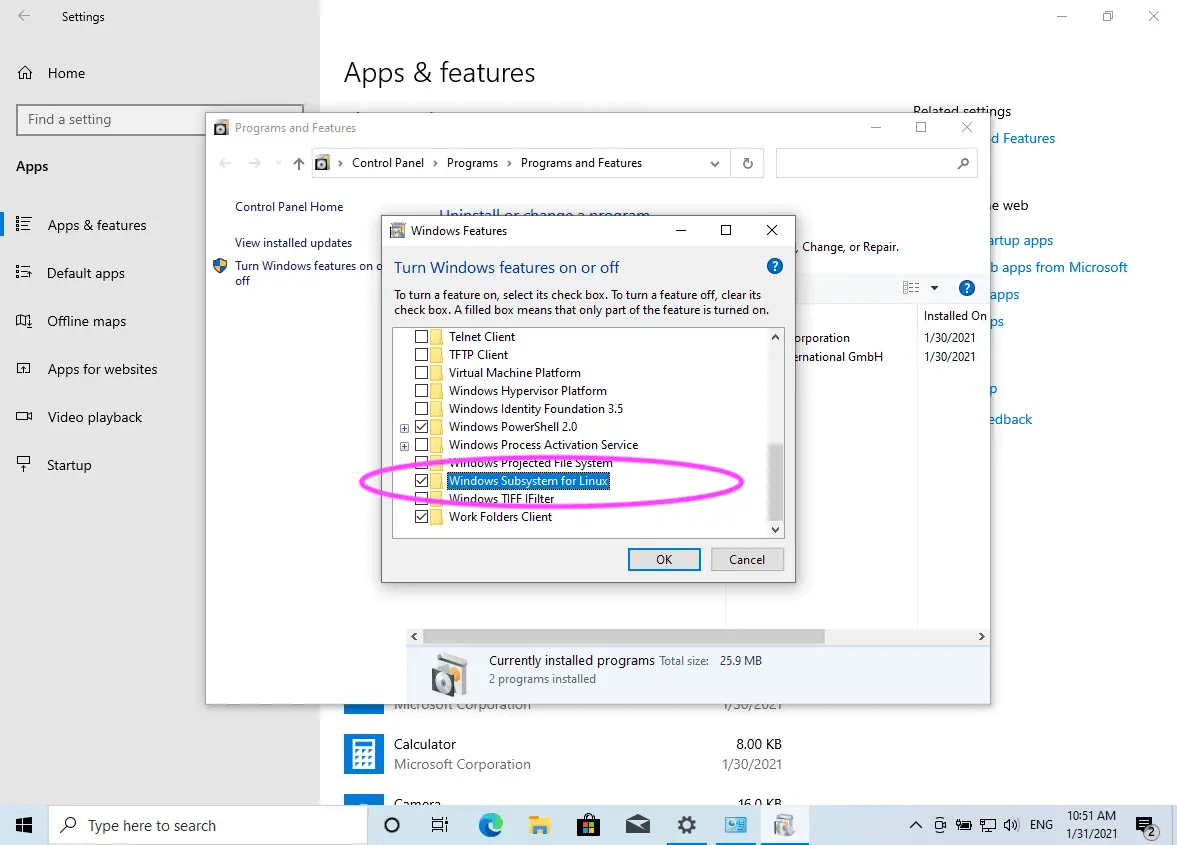Expand Windows Process Activation Service

[406, 444]
